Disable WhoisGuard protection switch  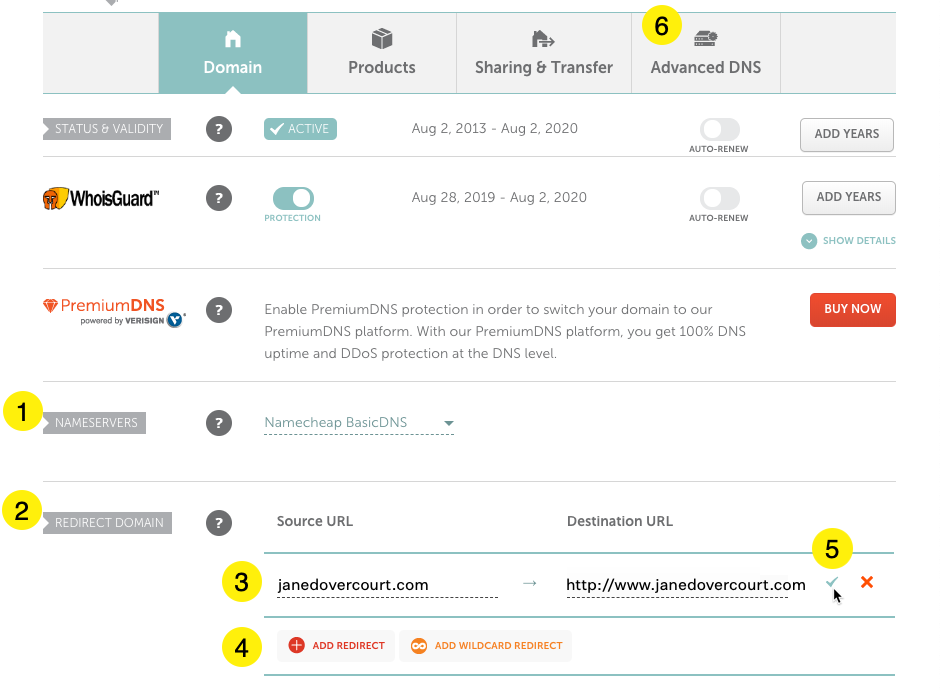[293, 198]
